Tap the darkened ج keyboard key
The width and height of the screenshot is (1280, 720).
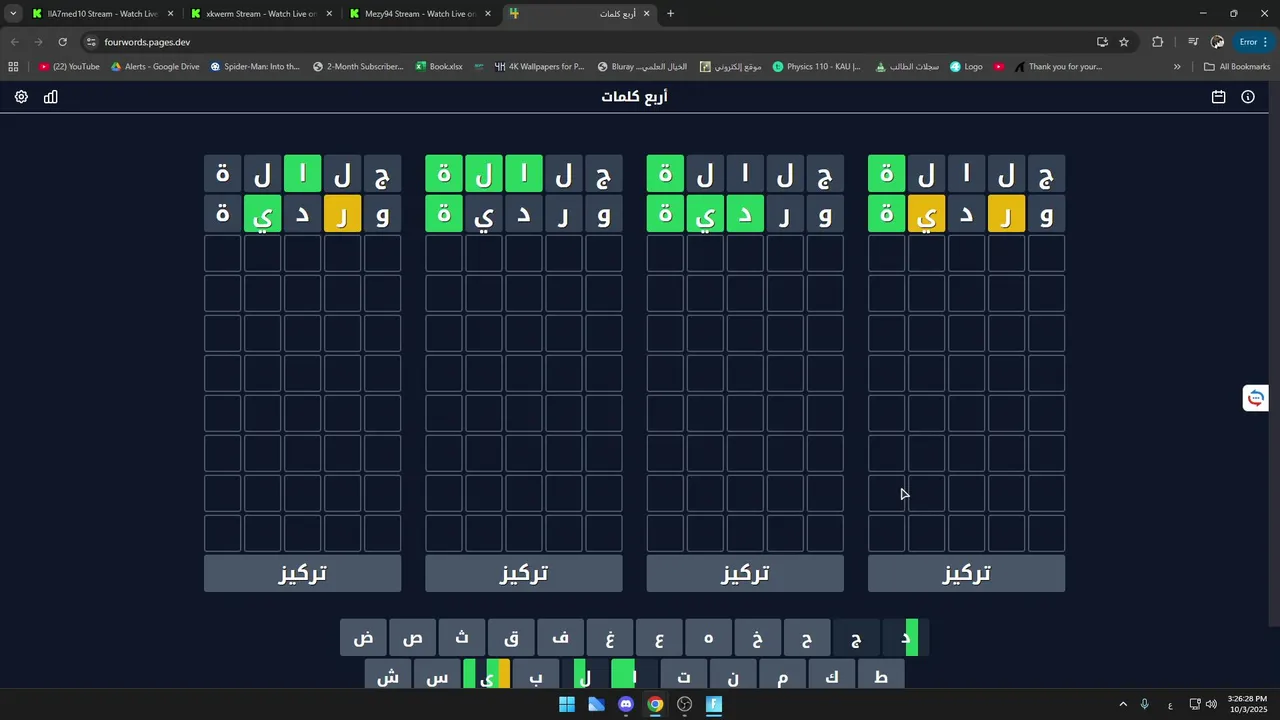pos(856,638)
